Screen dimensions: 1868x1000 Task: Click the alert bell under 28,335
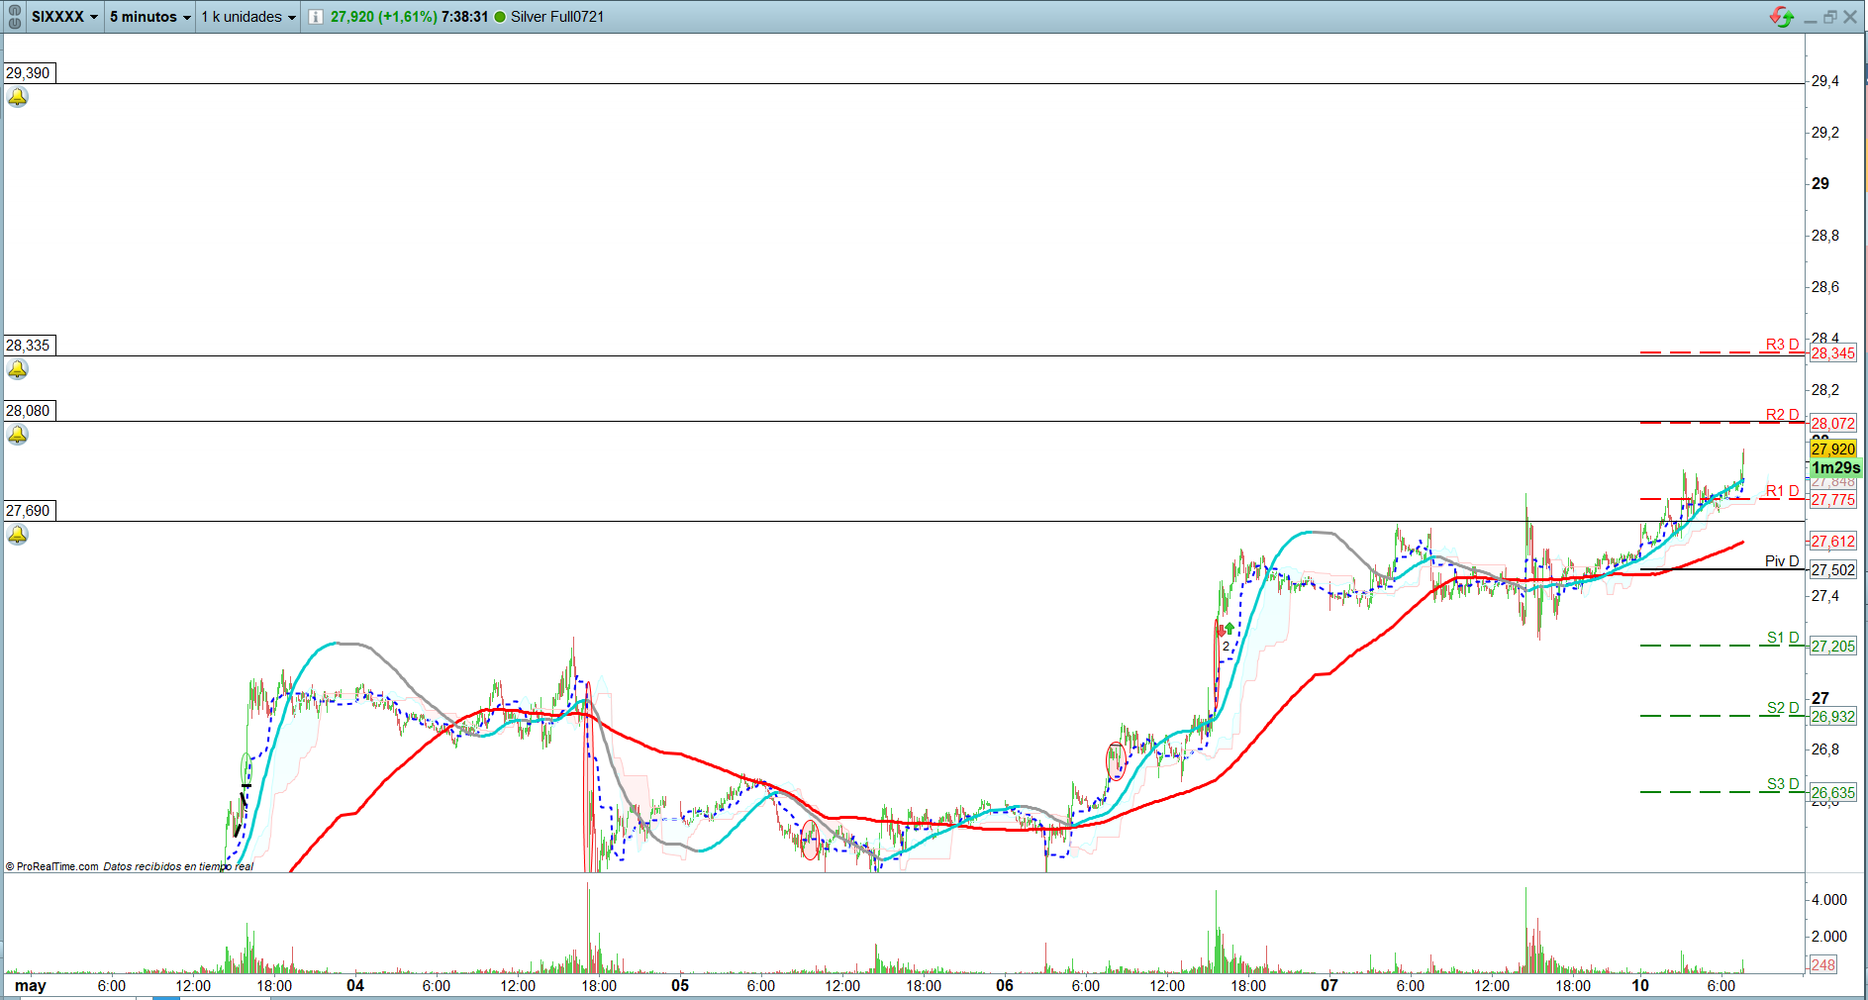click(x=18, y=370)
